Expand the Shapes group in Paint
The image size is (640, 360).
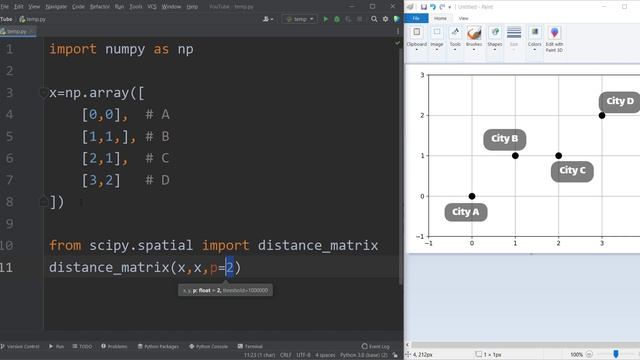[495, 39]
